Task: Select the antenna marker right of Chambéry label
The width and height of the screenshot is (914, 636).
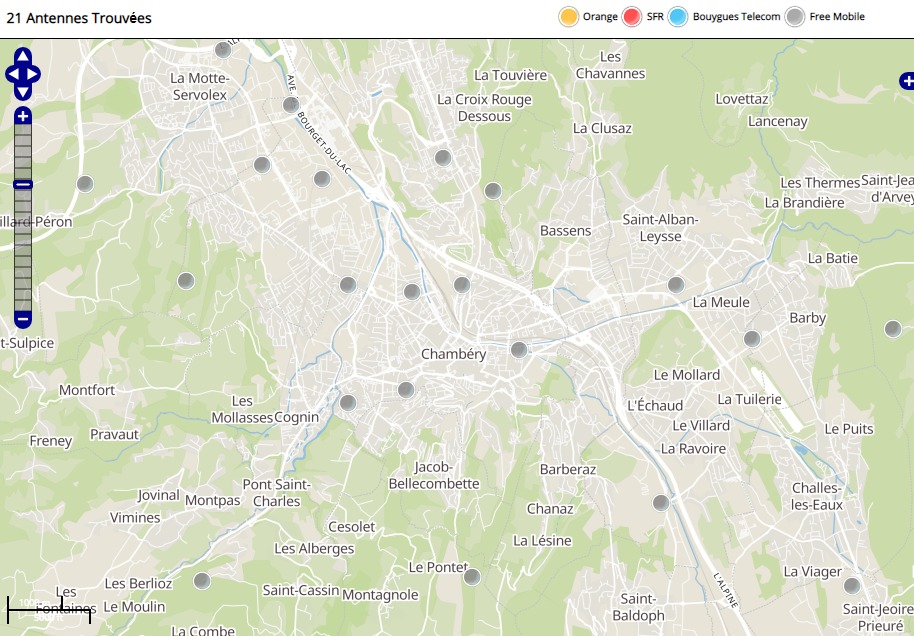Action: click(519, 350)
